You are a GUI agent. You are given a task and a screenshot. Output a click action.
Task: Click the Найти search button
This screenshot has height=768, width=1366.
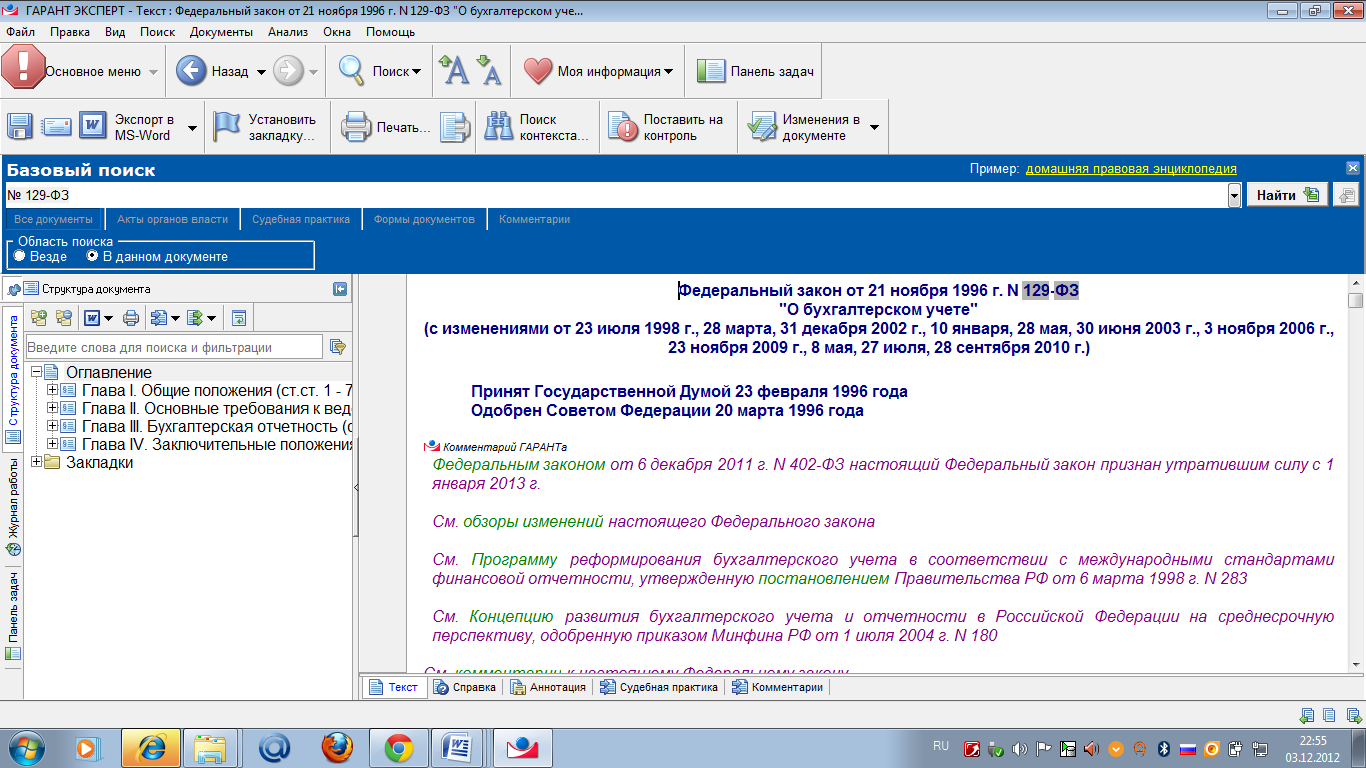tap(1287, 195)
